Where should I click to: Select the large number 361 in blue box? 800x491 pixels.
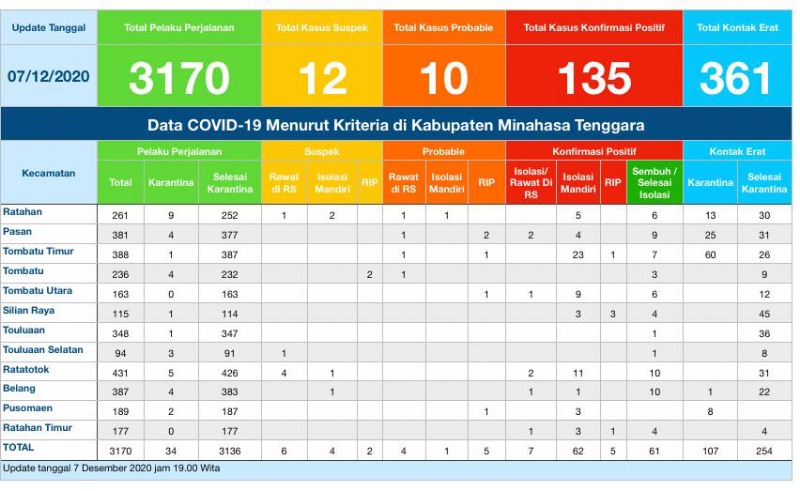(x=735, y=78)
